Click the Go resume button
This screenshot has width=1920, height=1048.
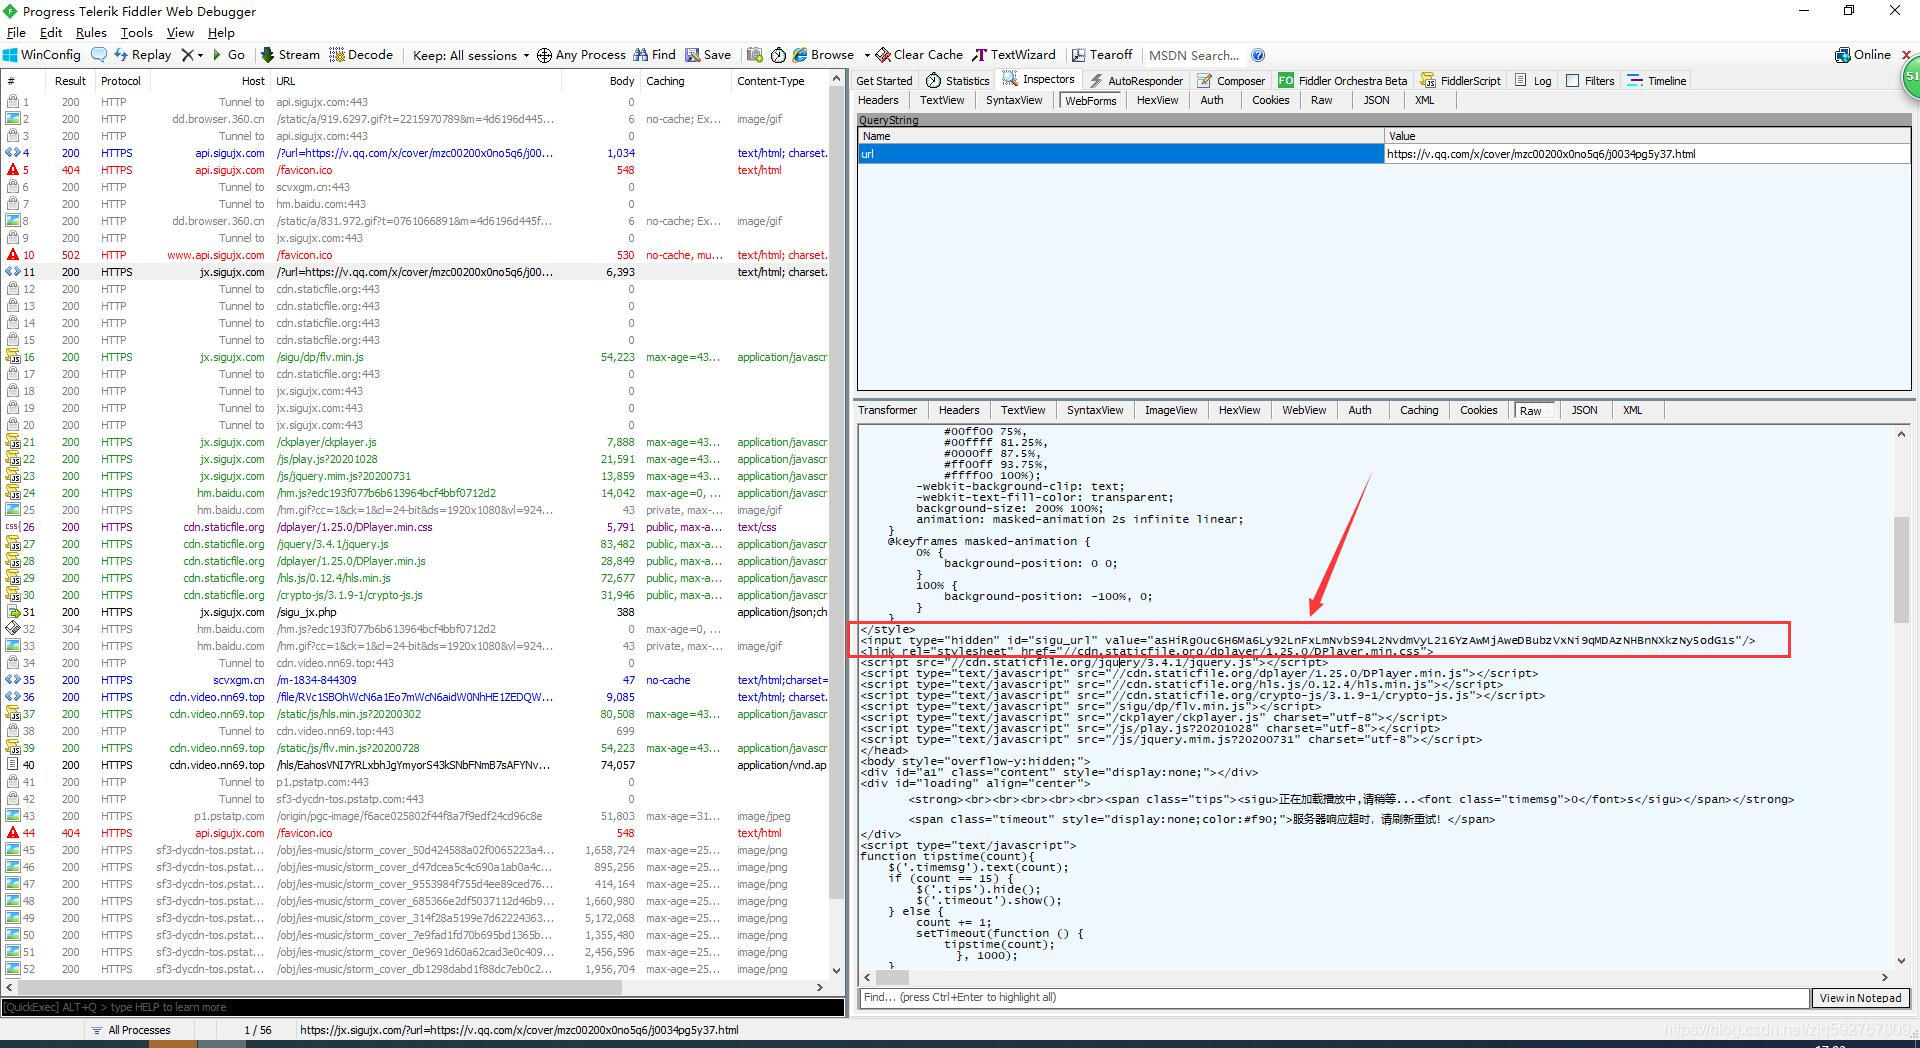(x=228, y=55)
